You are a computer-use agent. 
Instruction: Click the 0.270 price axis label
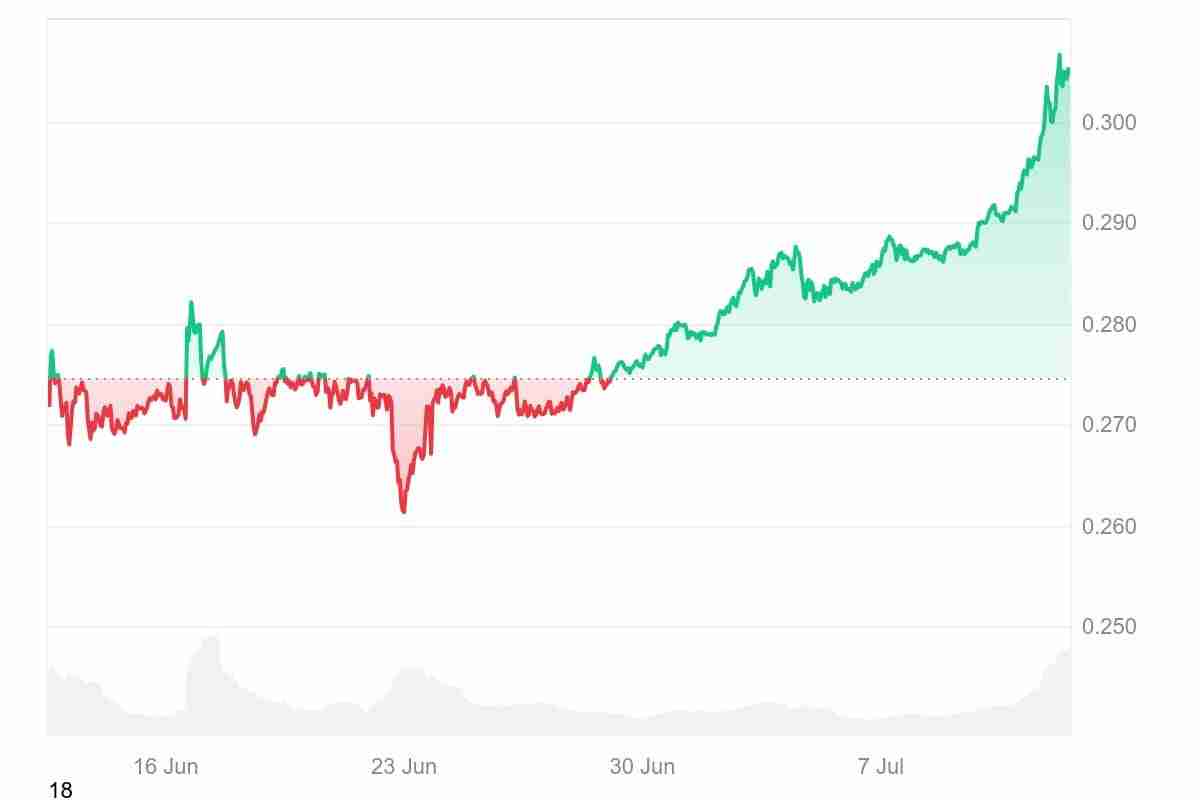pos(1109,425)
